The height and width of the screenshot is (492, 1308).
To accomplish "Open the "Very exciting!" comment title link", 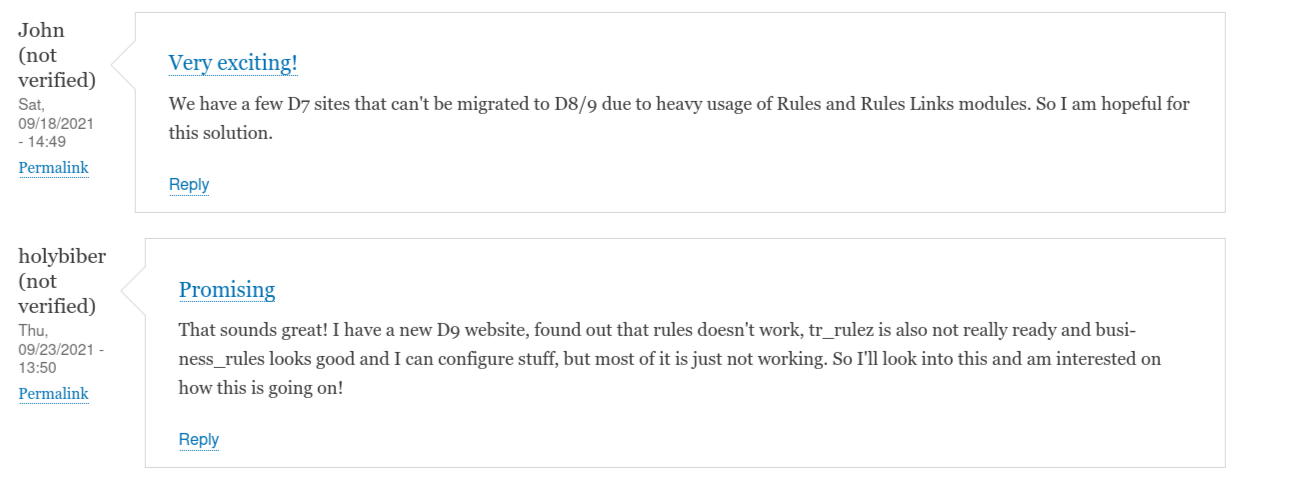I will [x=233, y=63].
